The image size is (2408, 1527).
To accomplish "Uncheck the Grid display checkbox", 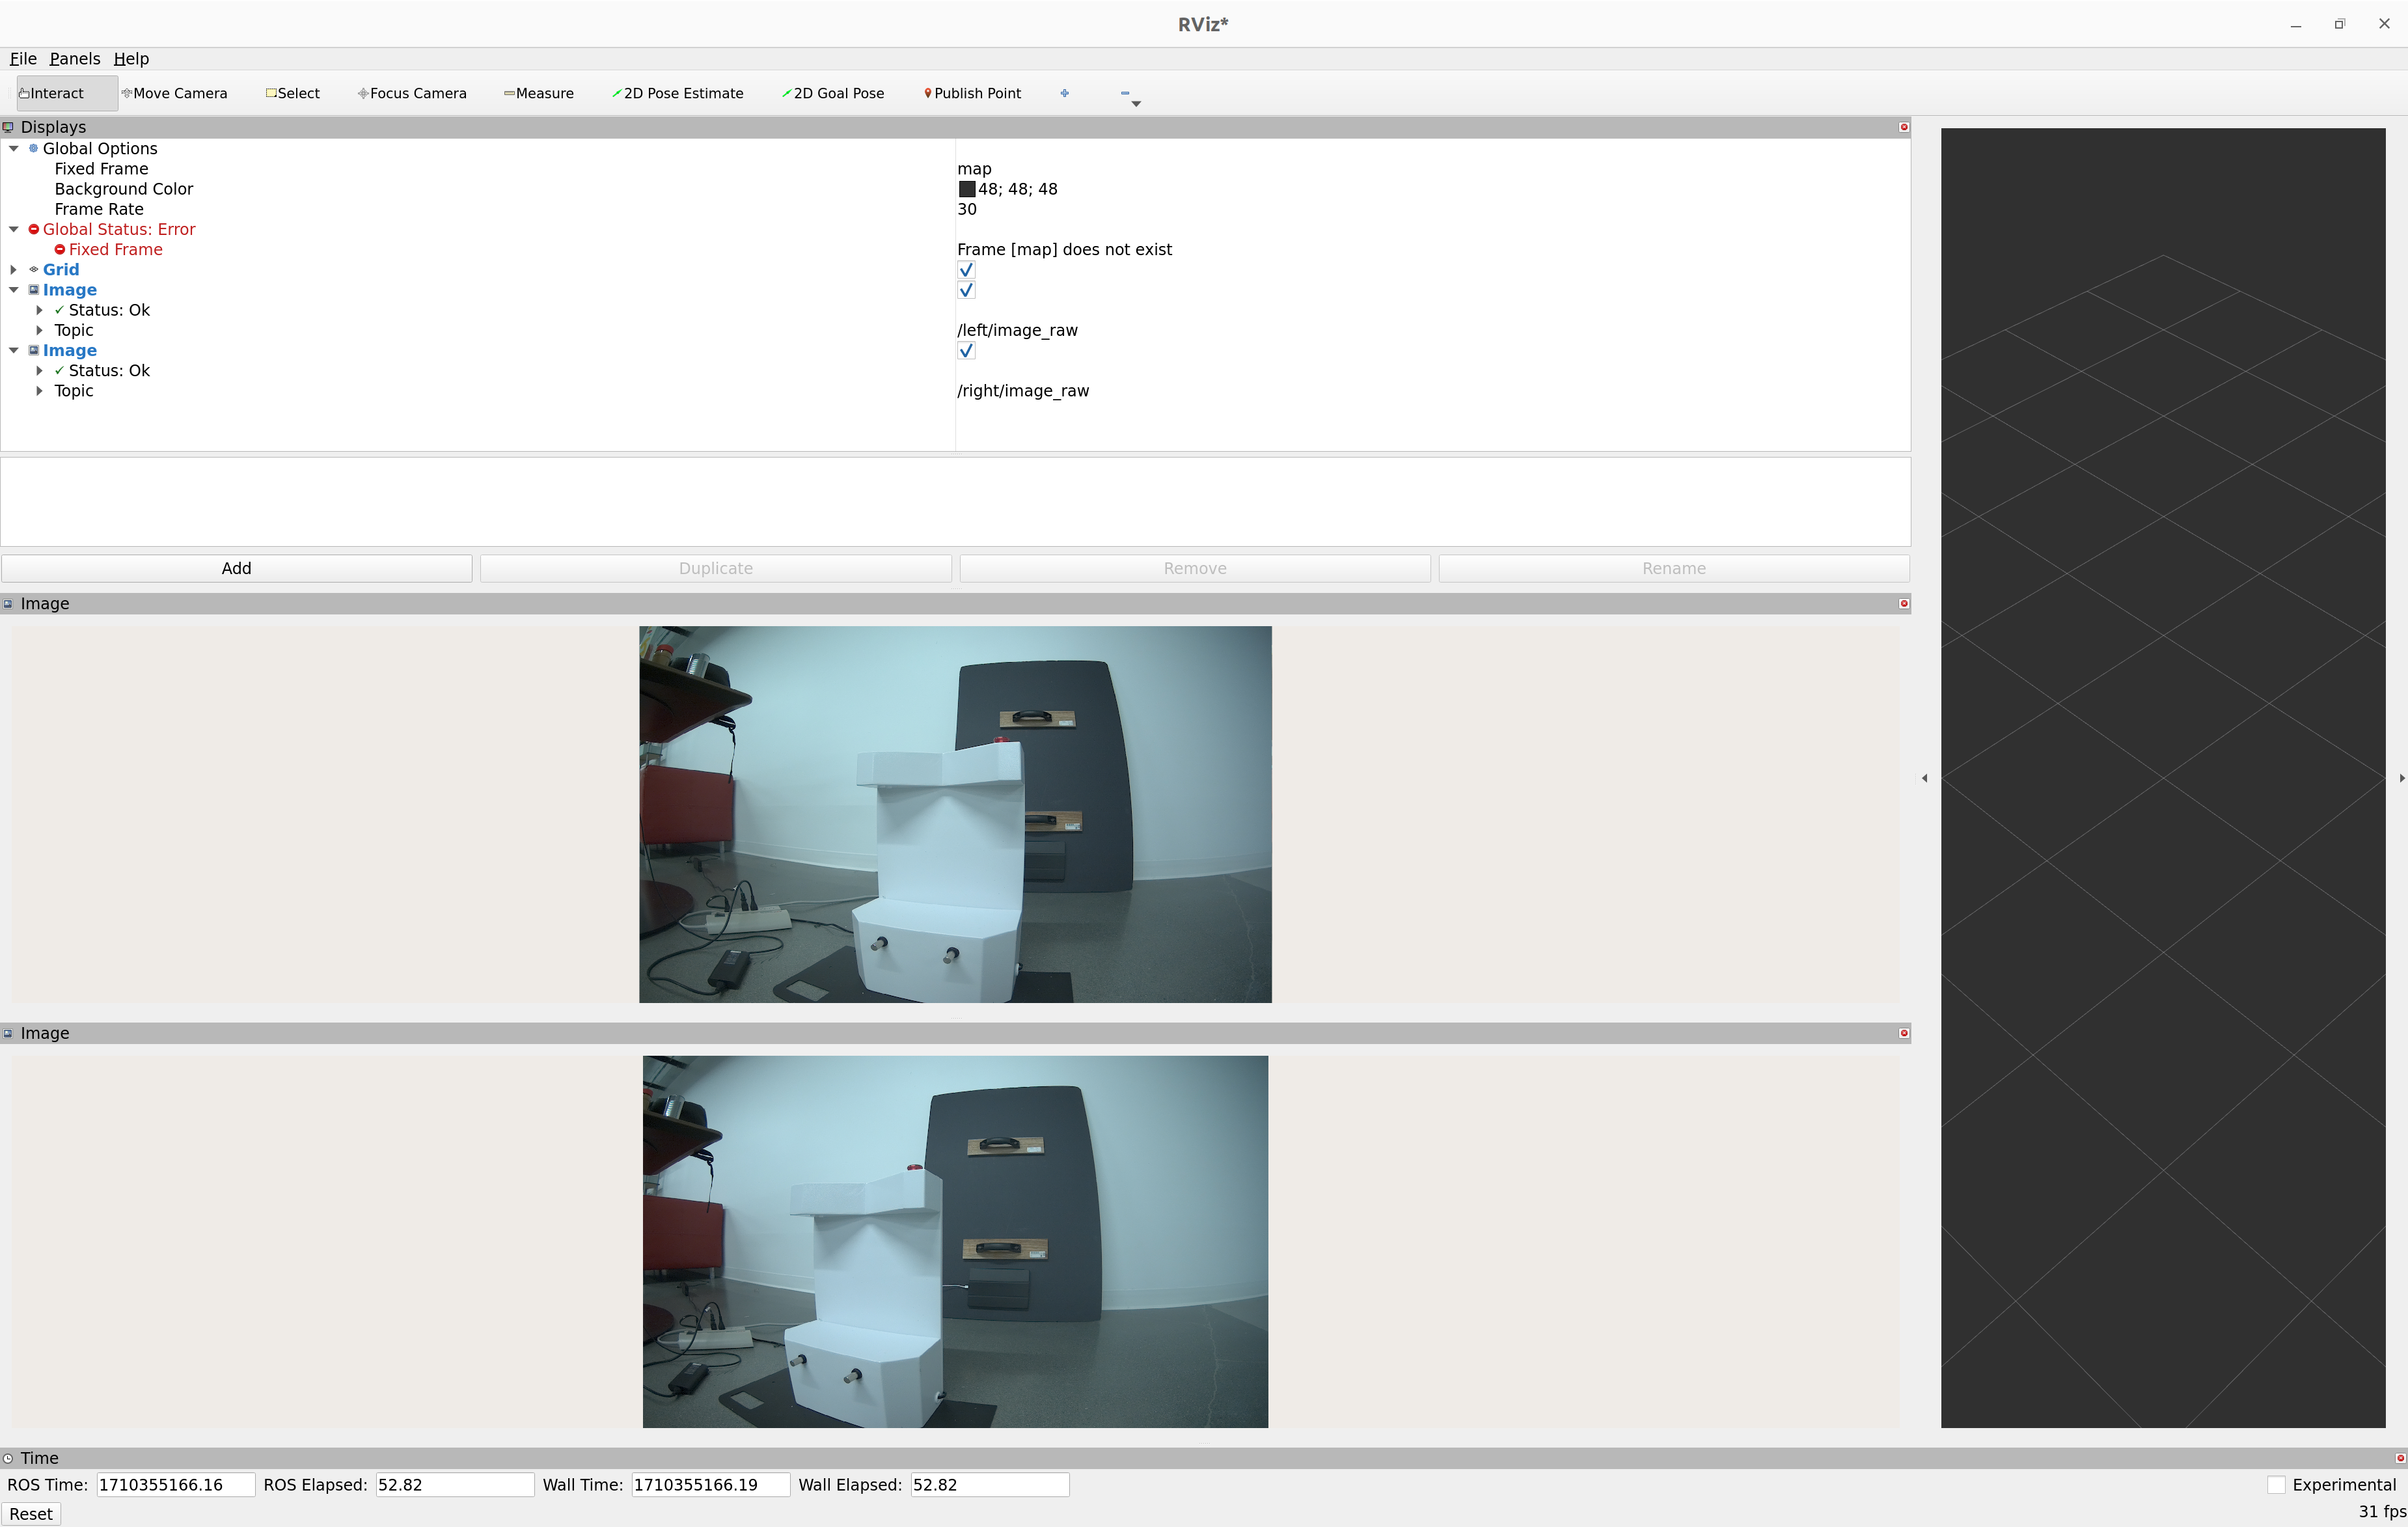I will point(966,270).
